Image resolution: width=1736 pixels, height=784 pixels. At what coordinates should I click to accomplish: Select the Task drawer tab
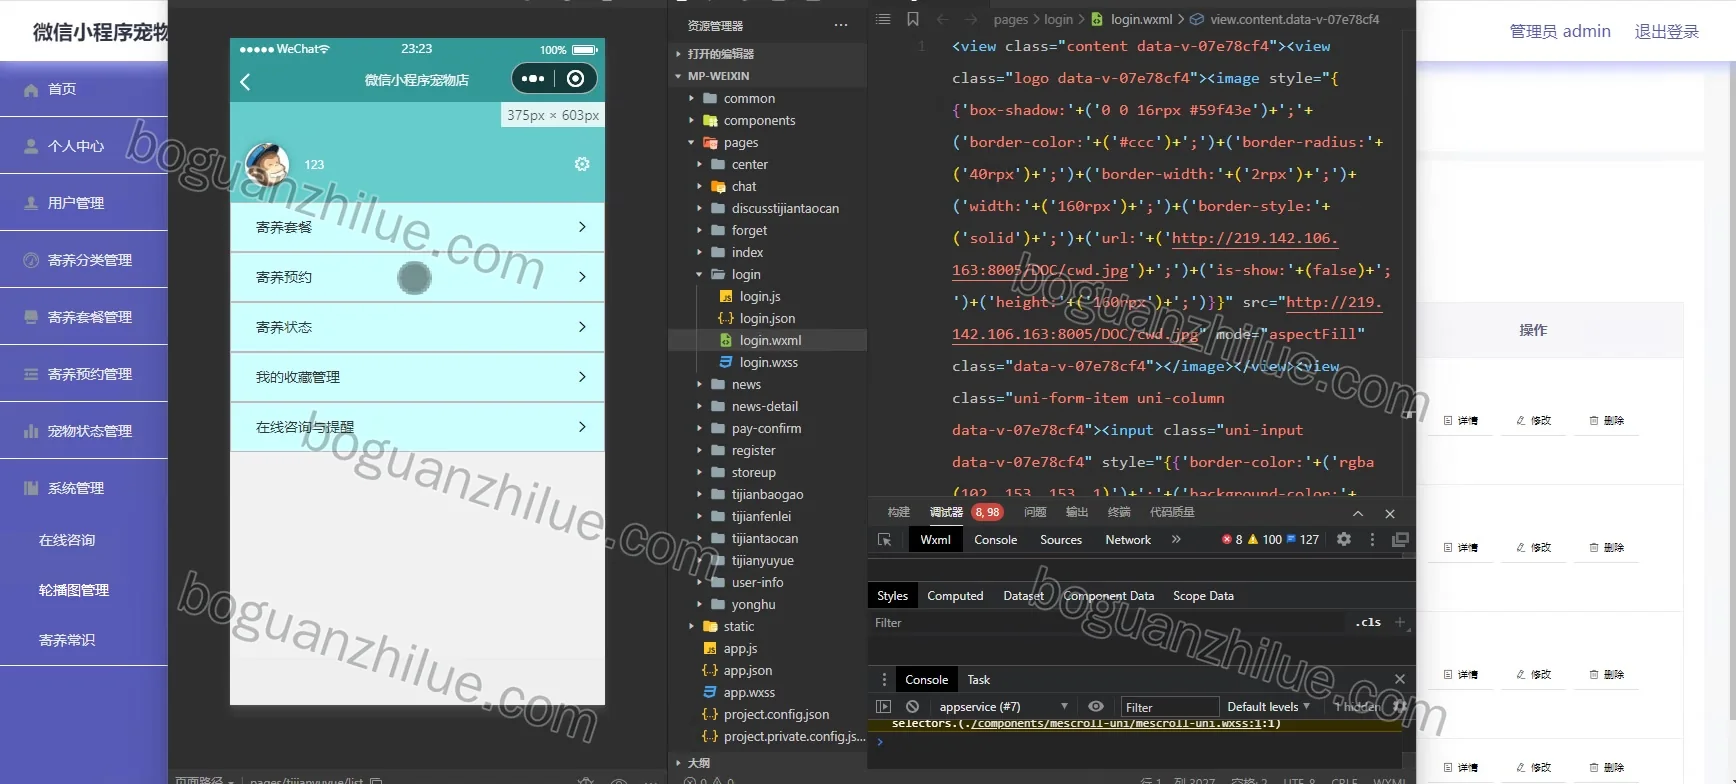(x=978, y=679)
